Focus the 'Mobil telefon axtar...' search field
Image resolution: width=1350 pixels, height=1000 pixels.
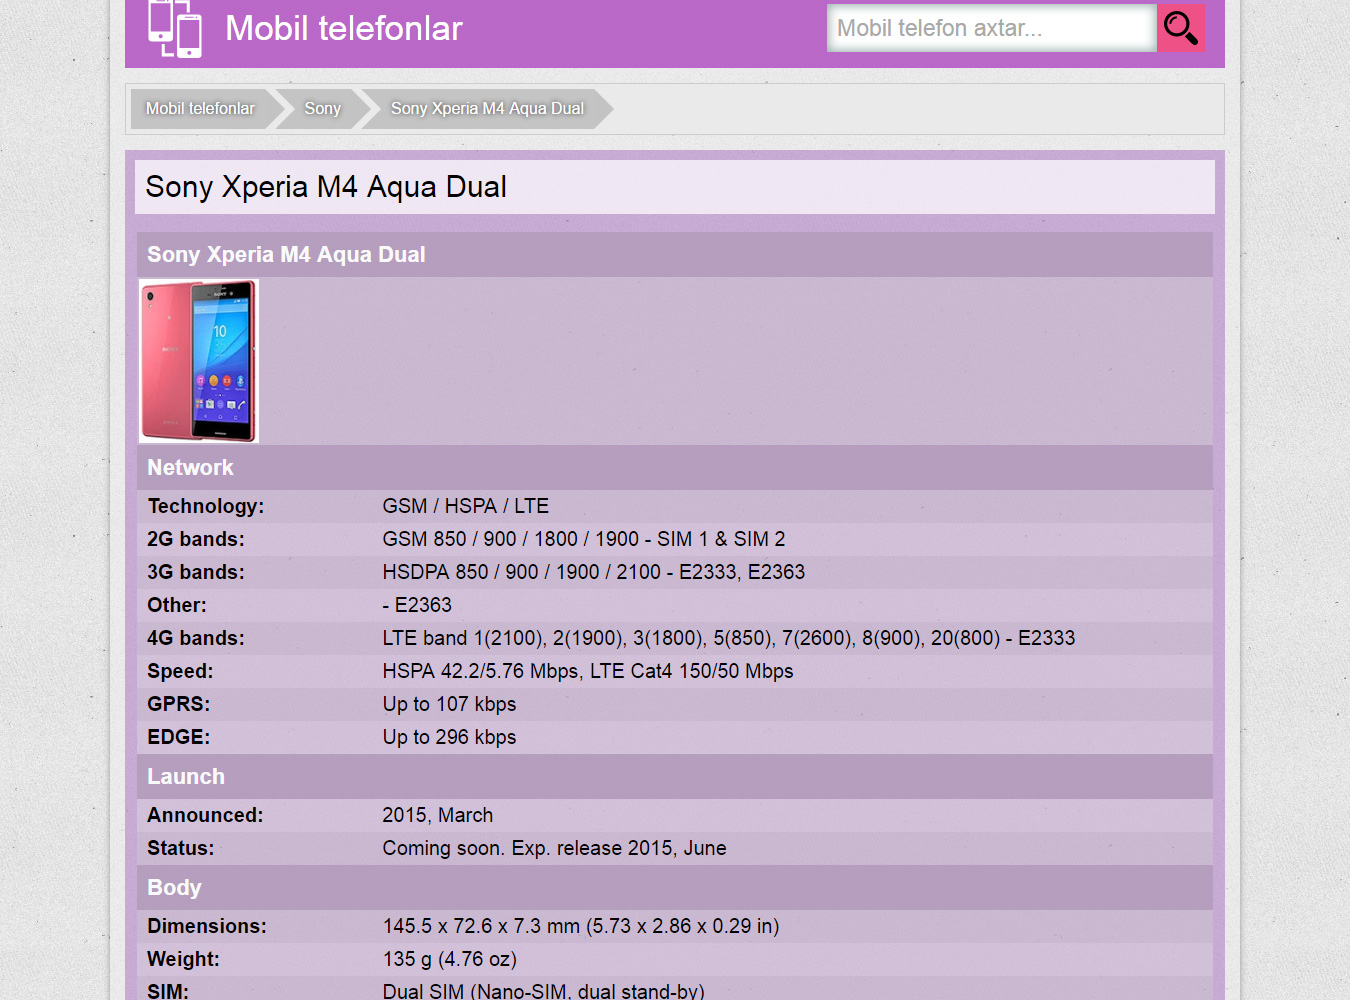tap(990, 28)
